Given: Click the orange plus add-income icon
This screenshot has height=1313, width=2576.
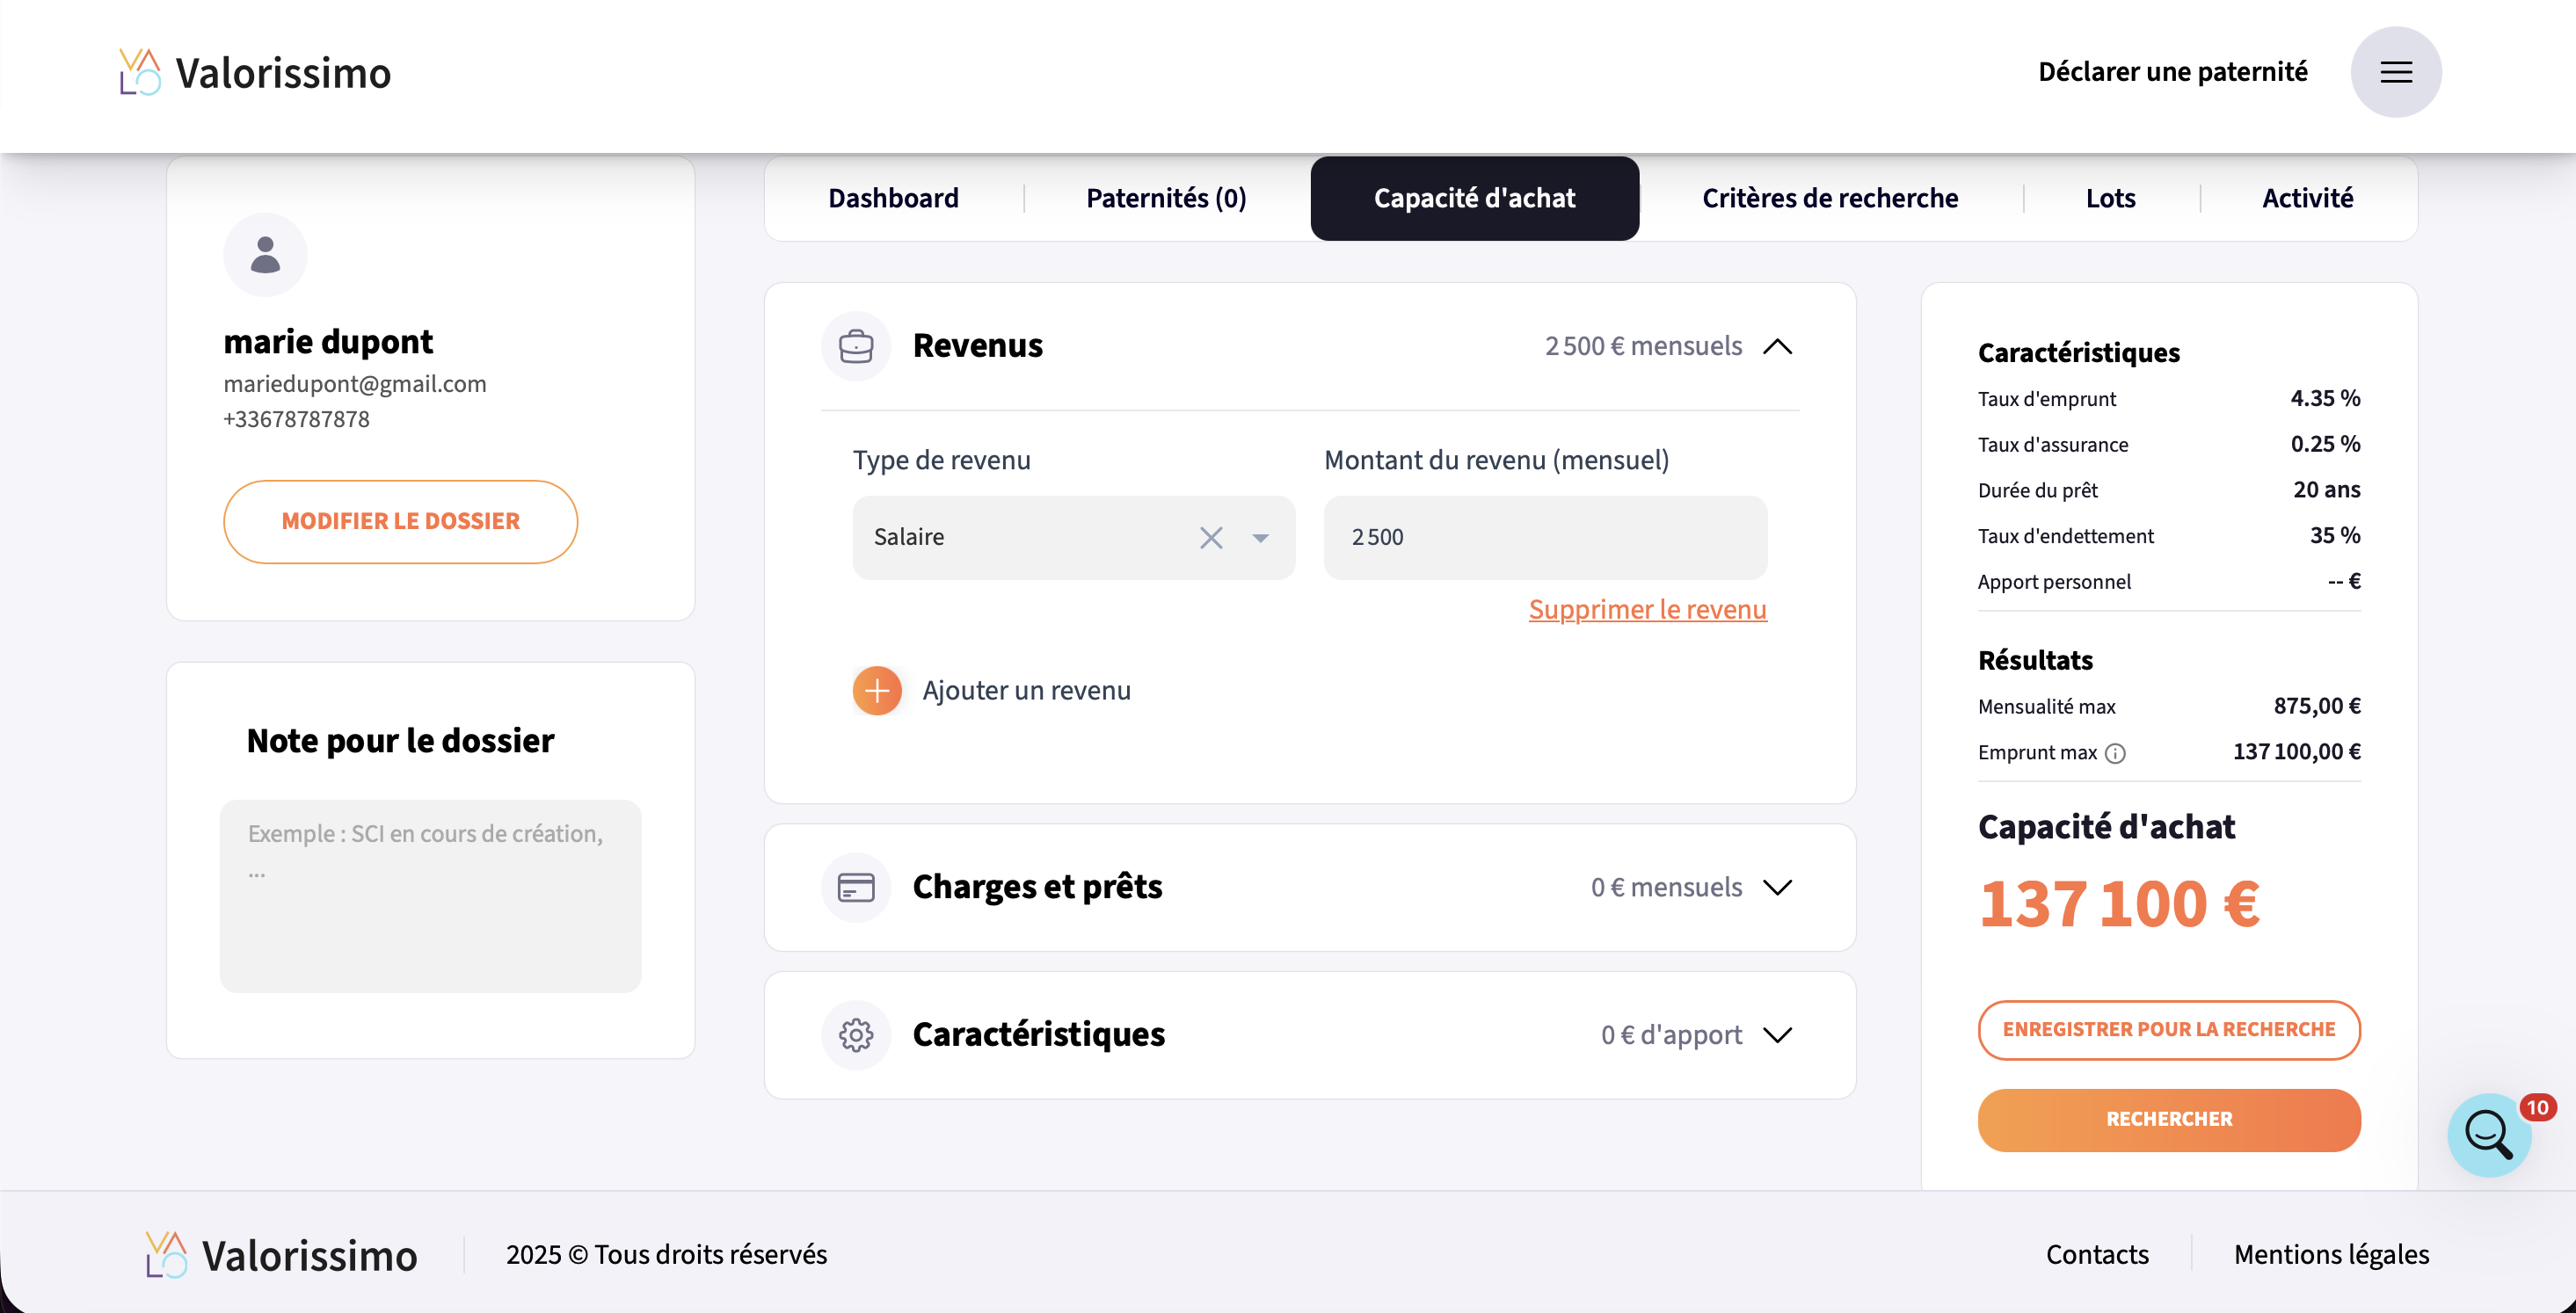Looking at the screenshot, I should coord(877,690).
